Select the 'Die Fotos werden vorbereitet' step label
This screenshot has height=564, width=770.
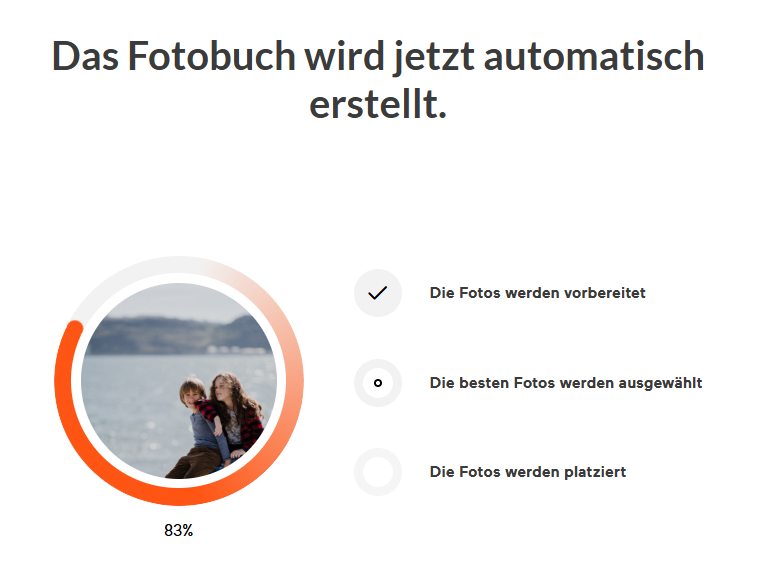(537, 293)
